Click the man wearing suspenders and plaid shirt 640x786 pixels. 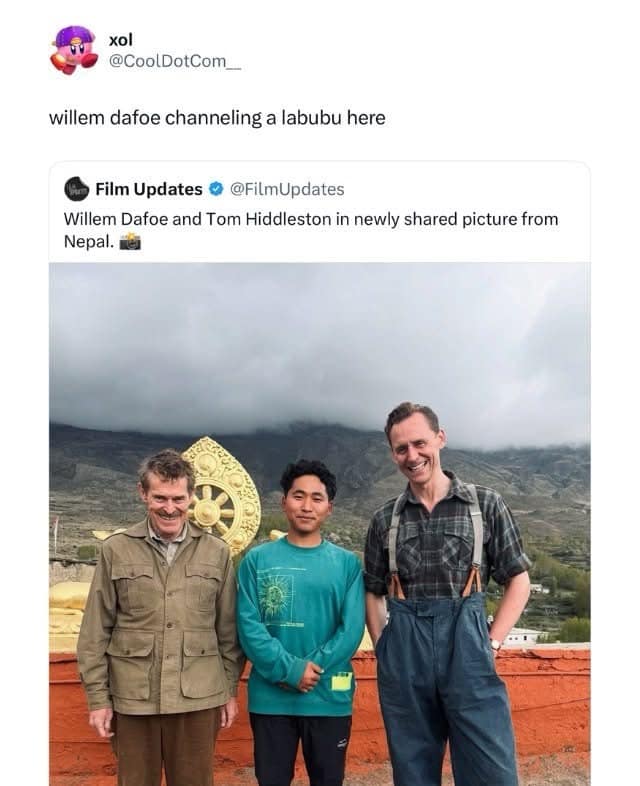[x=446, y=594]
